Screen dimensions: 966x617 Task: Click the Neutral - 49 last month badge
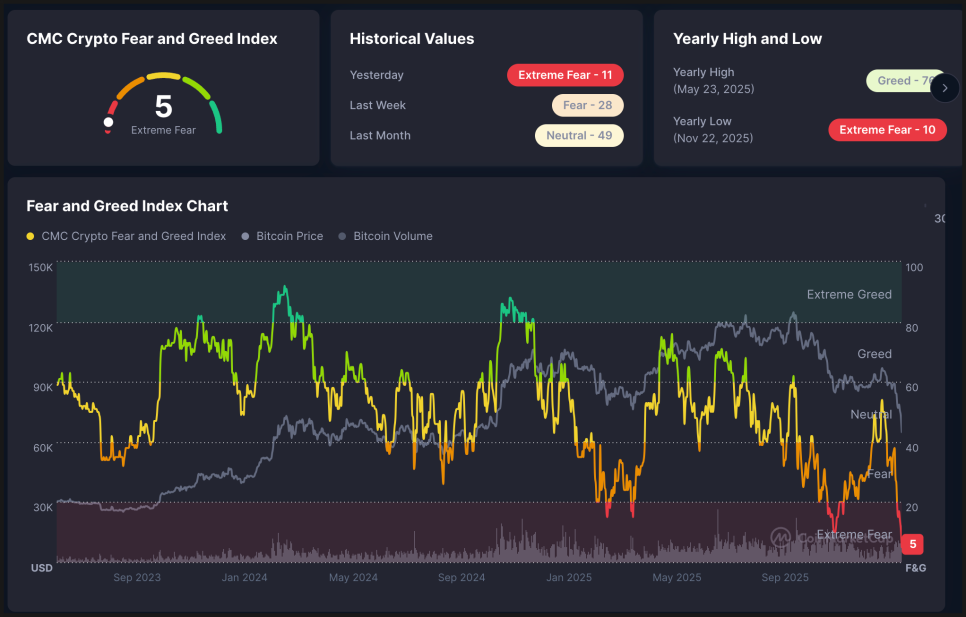click(x=579, y=135)
